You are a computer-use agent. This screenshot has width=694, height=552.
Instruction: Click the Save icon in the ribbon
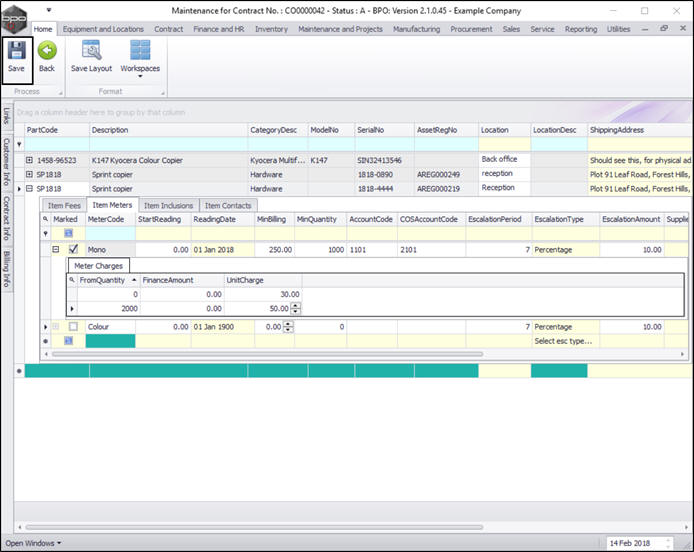point(16,50)
